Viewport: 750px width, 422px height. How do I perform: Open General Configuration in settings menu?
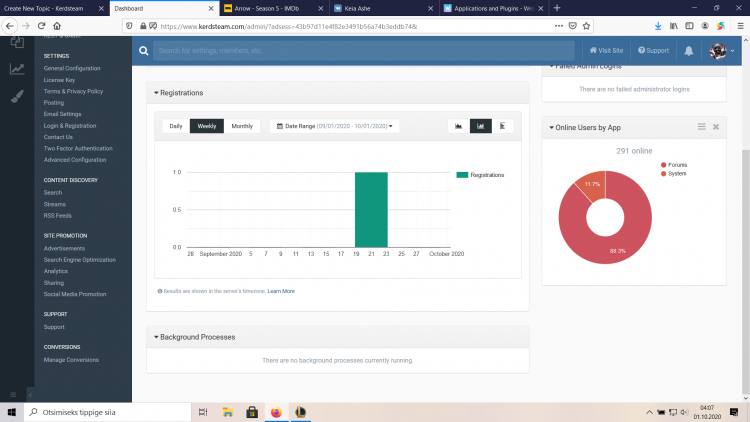point(72,69)
